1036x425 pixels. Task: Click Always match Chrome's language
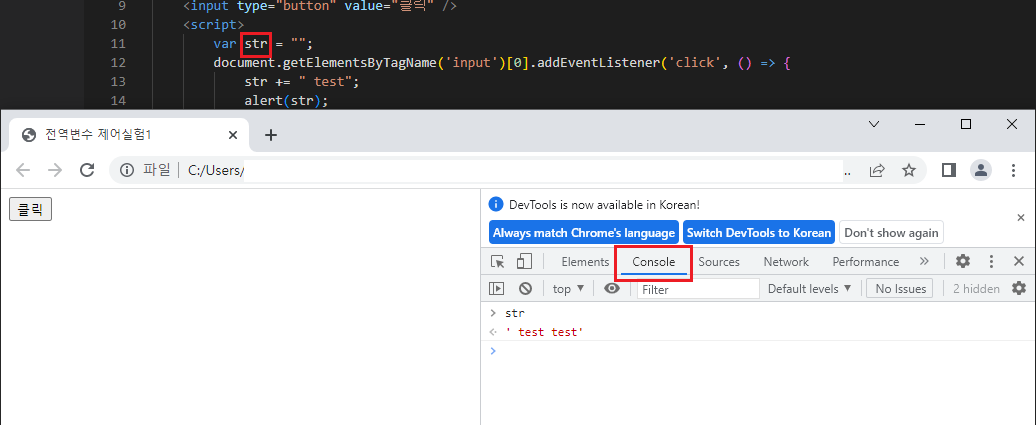click(583, 233)
